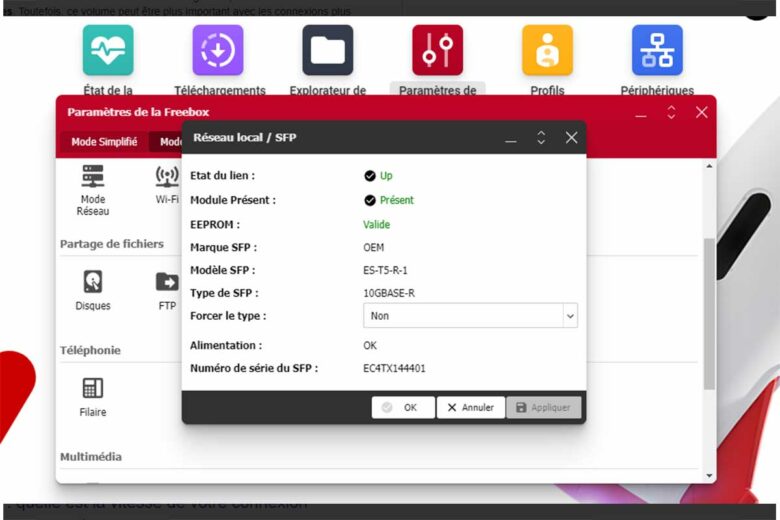Open the Téléchargements purple icon

pos(218,50)
